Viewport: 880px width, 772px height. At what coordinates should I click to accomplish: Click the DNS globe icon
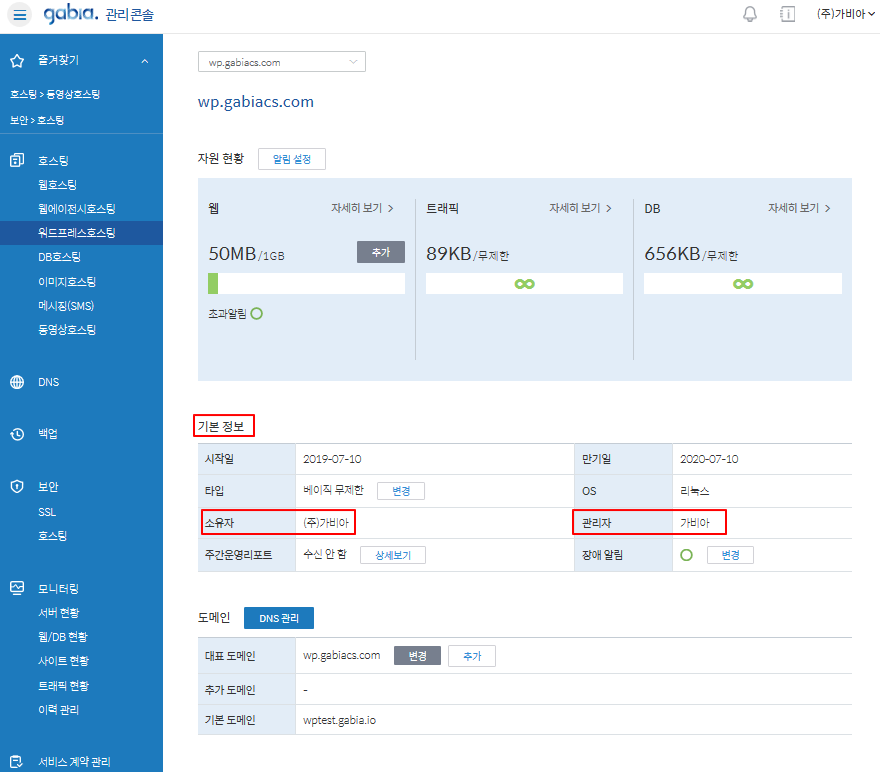[x=17, y=382]
